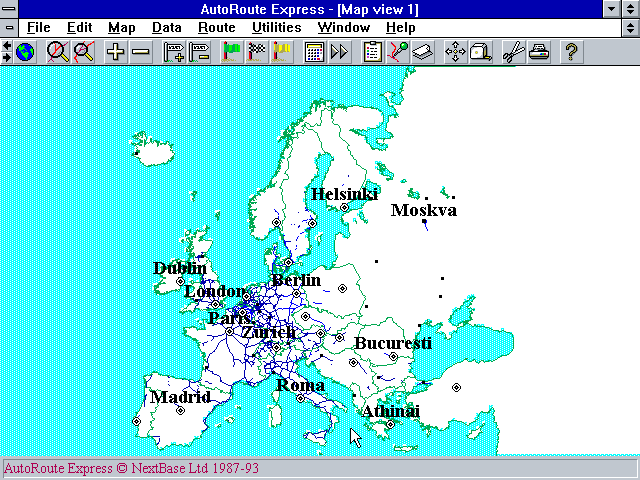Open the clipboard list icon
640x480 pixels.
(372, 52)
